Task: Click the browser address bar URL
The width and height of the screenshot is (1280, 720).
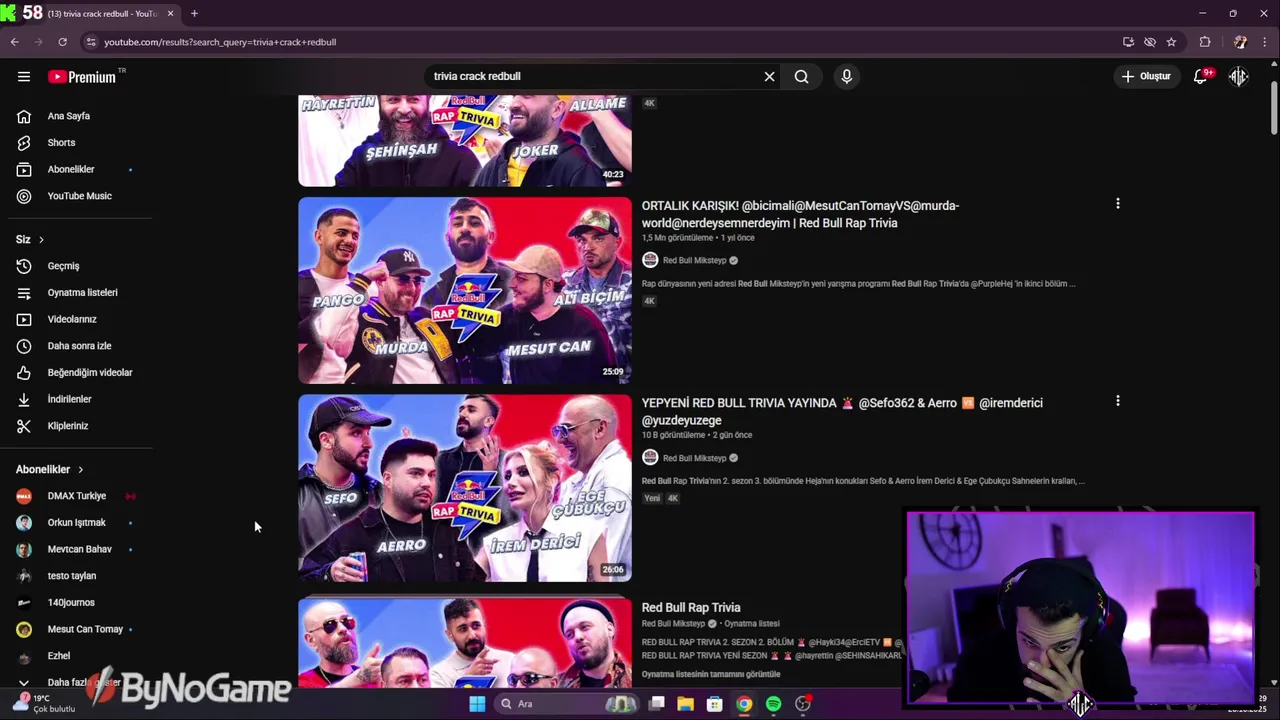Action: pos(220,42)
